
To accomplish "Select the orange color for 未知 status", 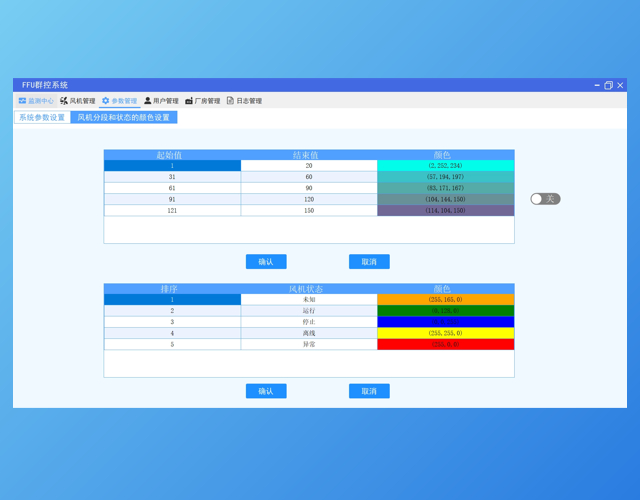I will click(x=445, y=300).
